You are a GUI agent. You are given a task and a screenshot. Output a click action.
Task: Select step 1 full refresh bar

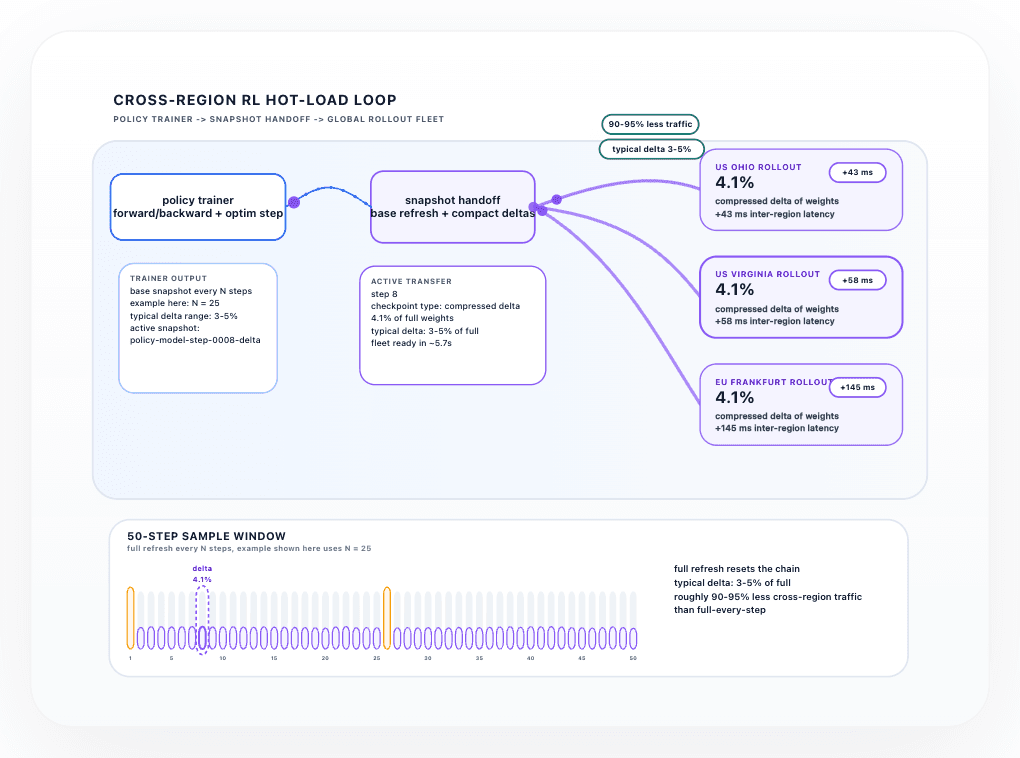click(130, 618)
